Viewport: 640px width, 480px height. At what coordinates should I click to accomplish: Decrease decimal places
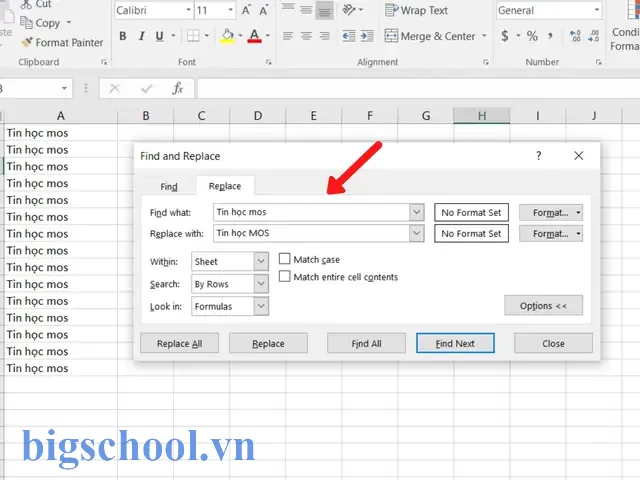[x=593, y=36]
